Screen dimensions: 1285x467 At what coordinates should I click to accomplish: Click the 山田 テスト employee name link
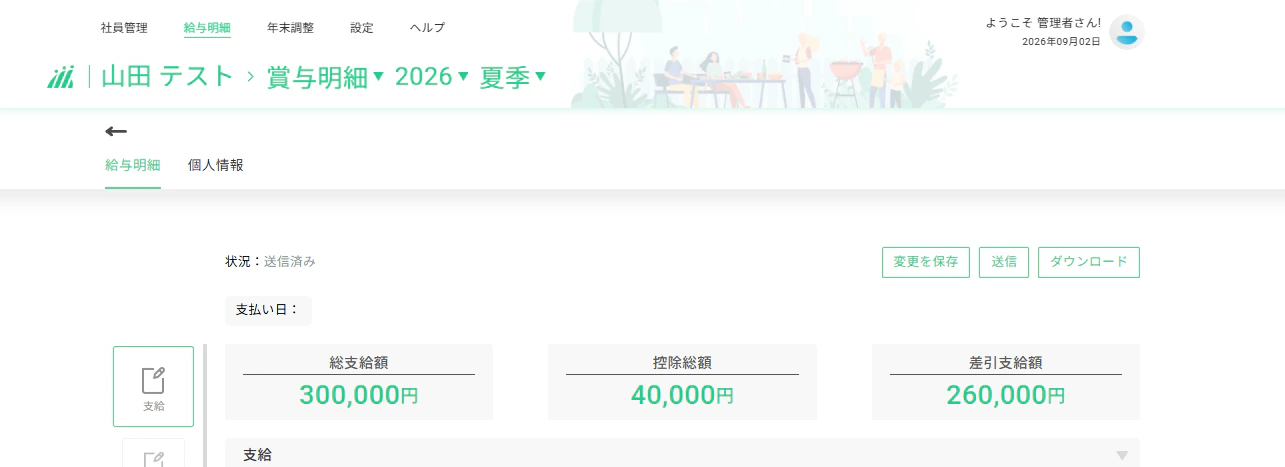167,77
